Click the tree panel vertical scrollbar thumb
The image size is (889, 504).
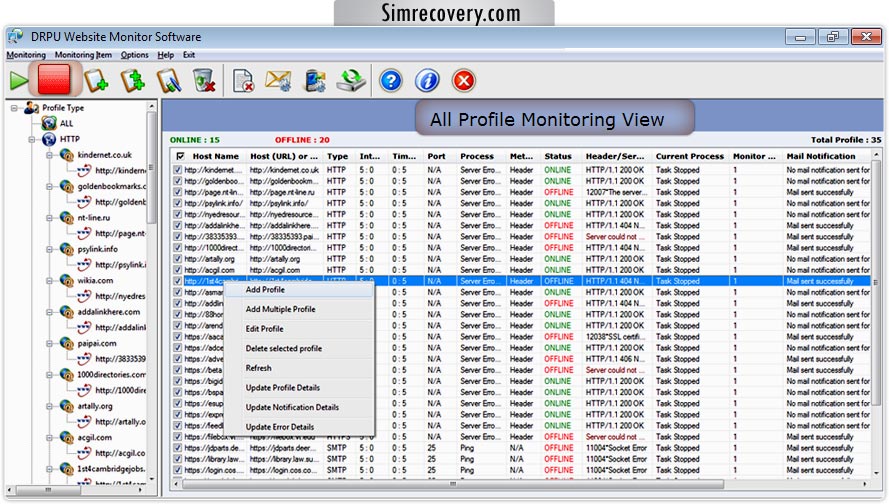click(151, 167)
